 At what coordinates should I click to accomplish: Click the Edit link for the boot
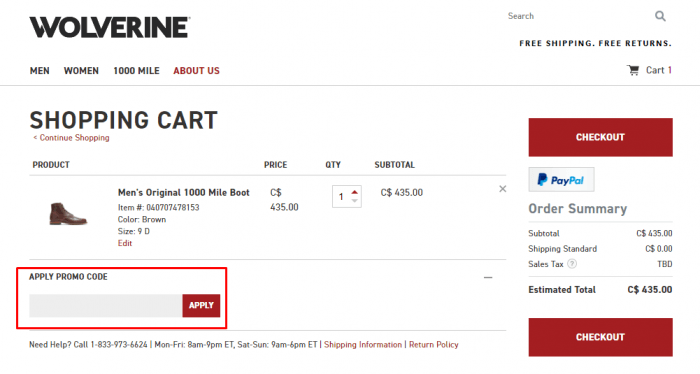(125, 243)
